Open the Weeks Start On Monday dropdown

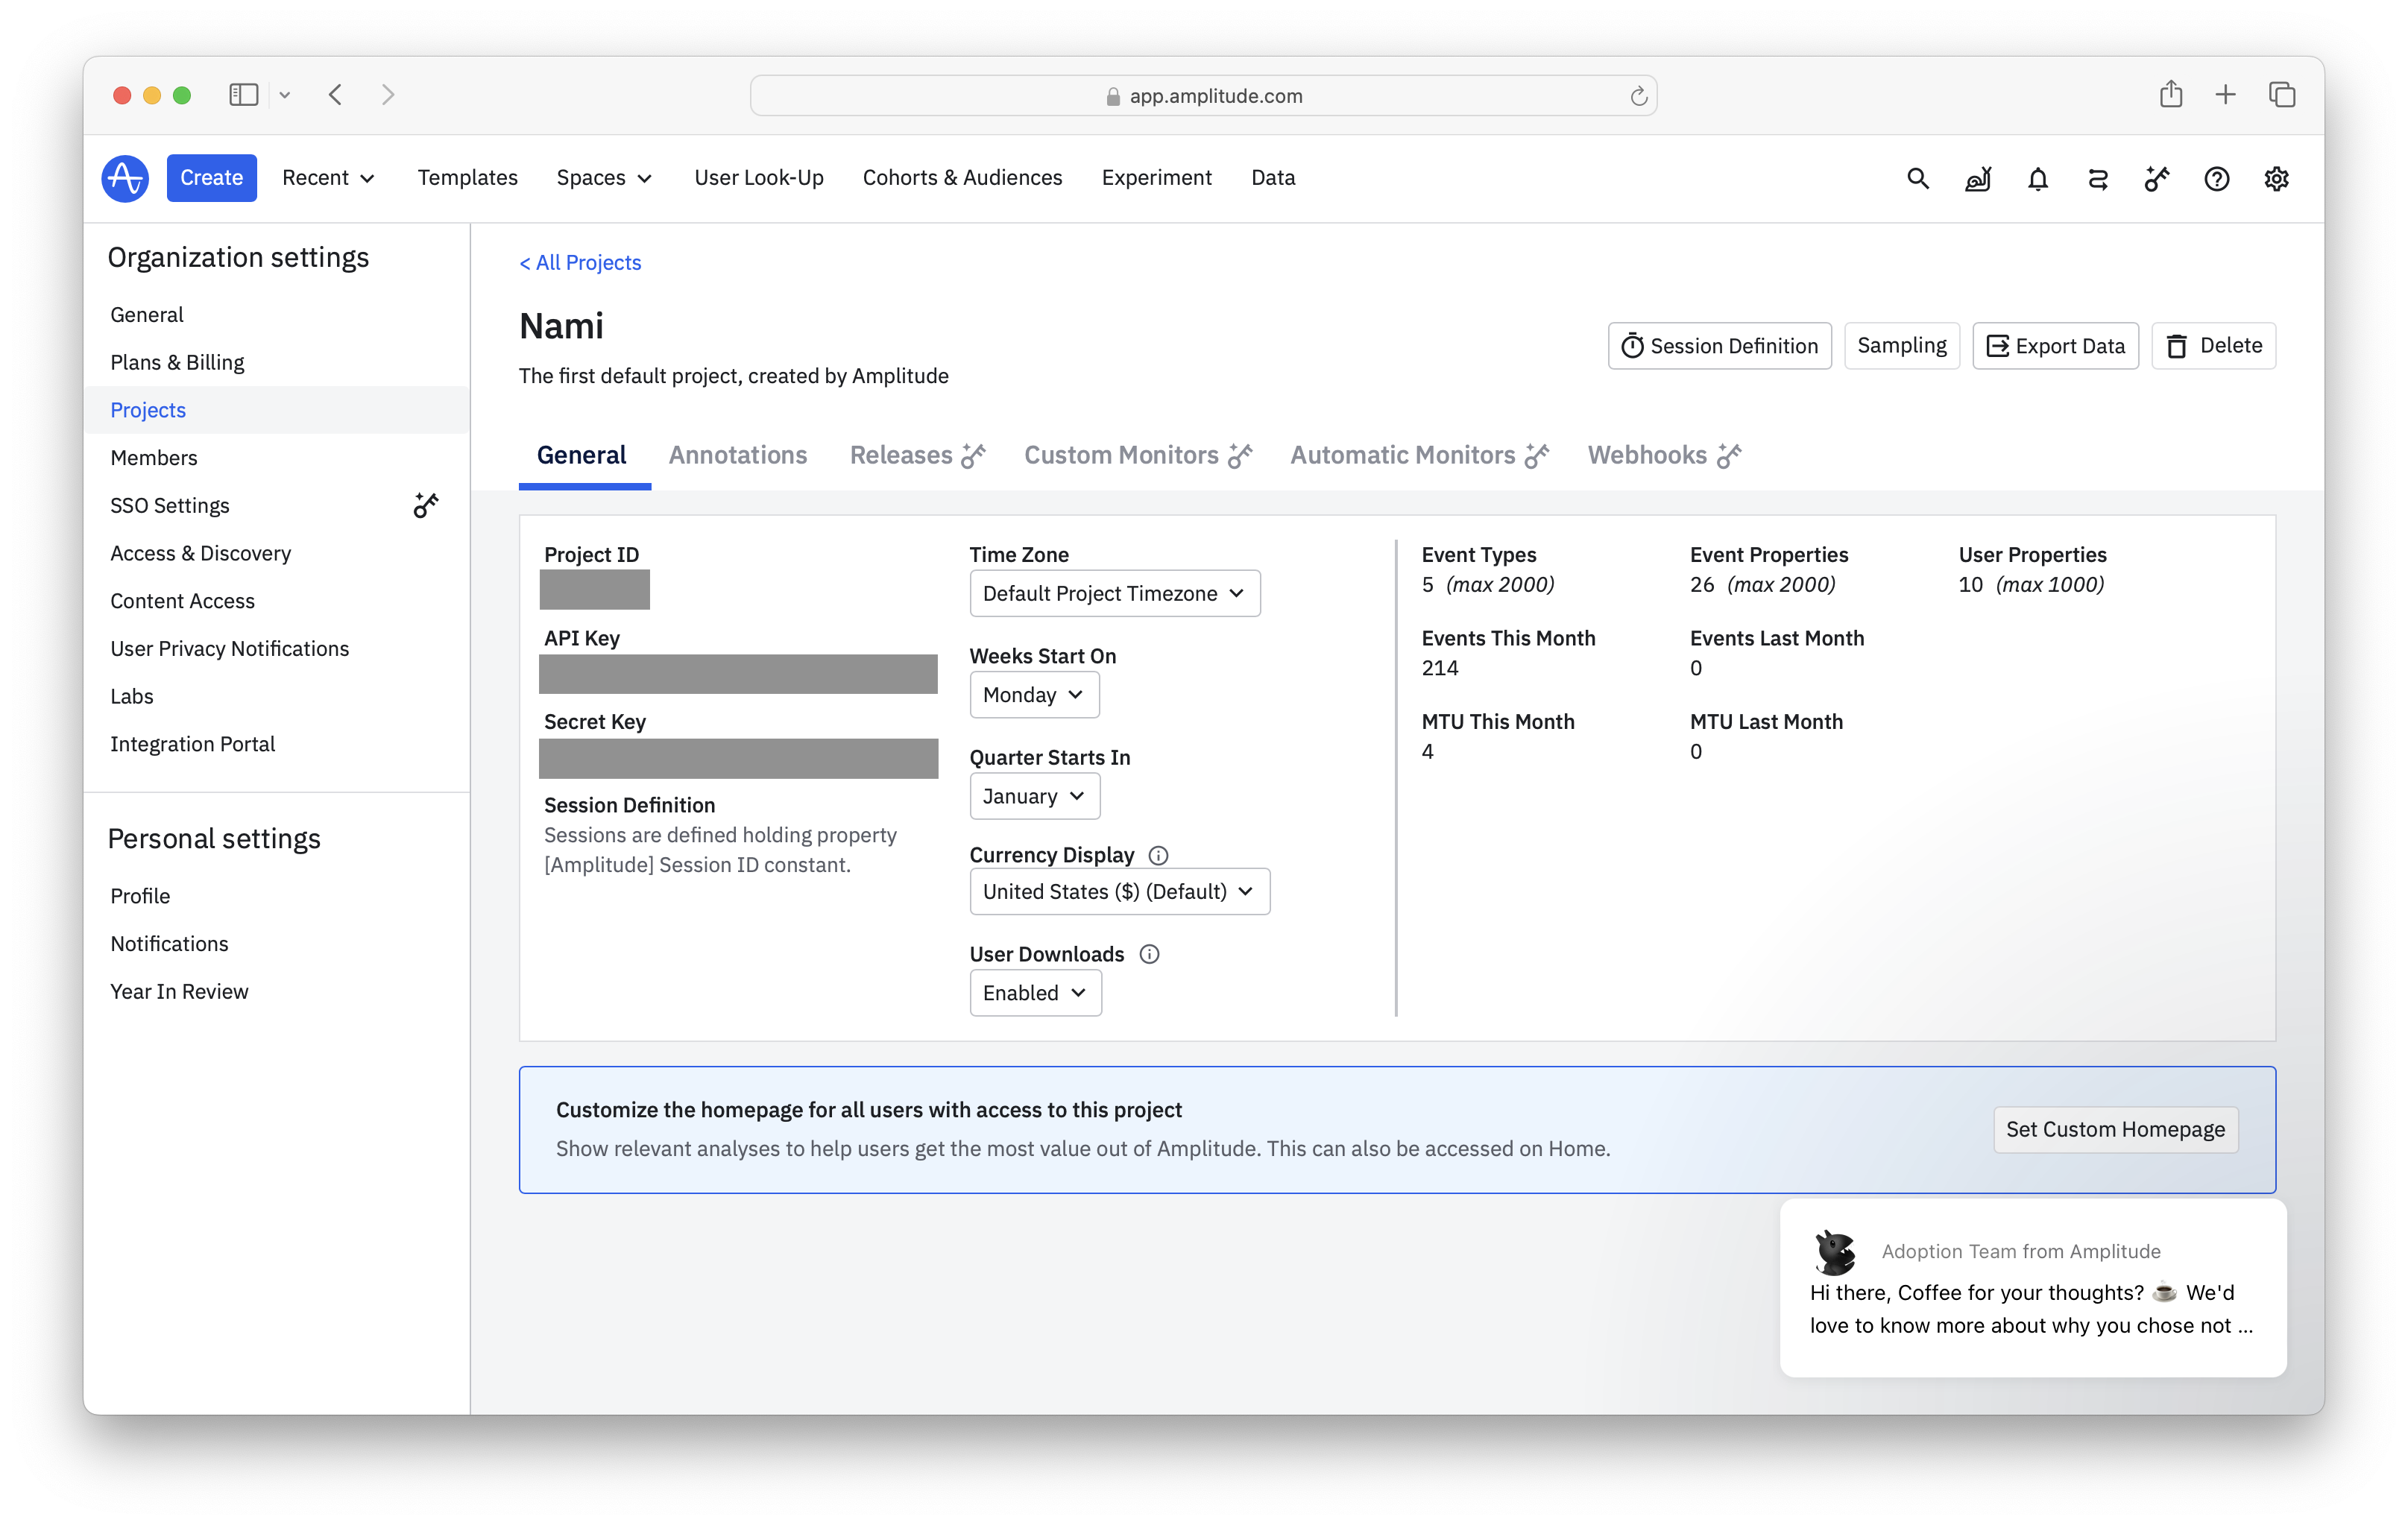click(1034, 695)
